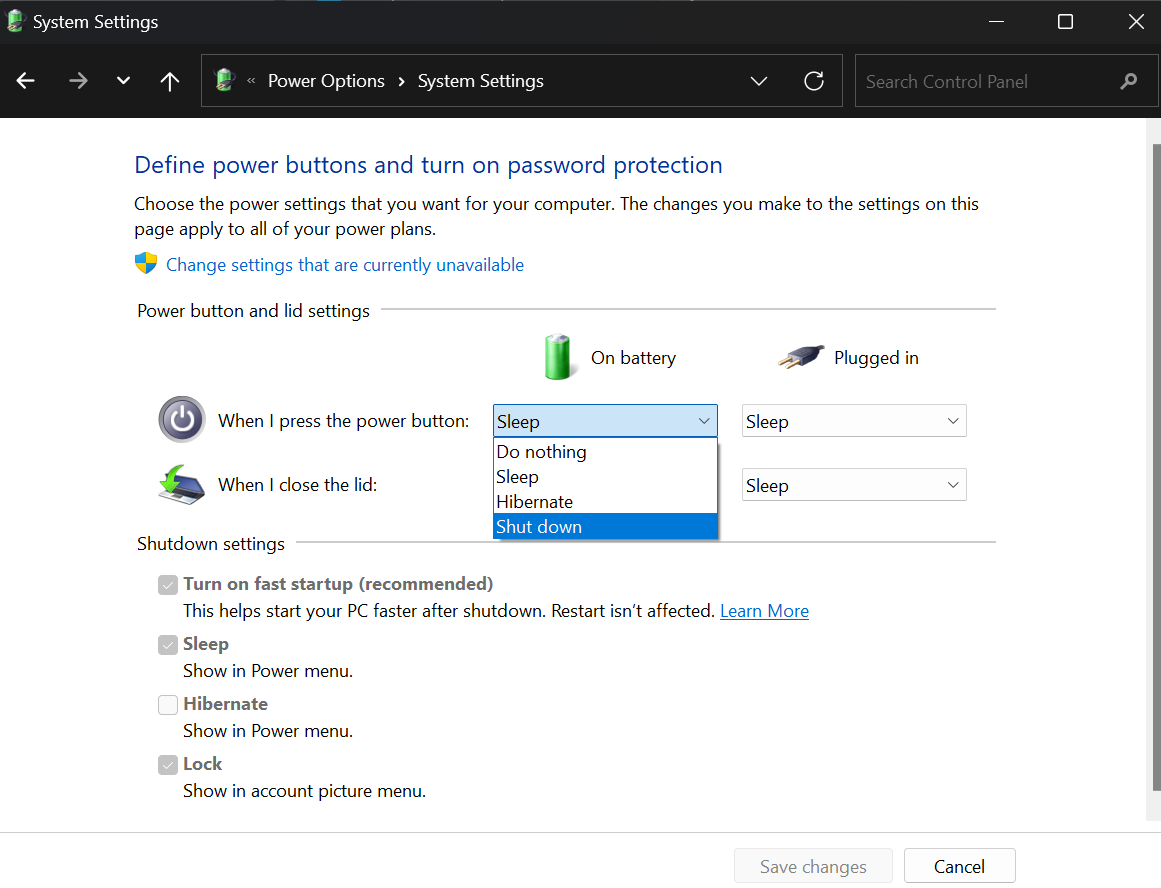This screenshot has width=1161, height=888.
Task: Click the UAC shield icon
Action: click(x=146, y=264)
